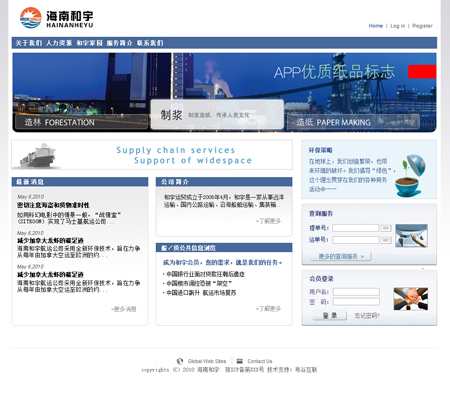The height and width of the screenshot is (398, 450).
Task: Click the 更多的查询服务 button
Action: click(x=341, y=256)
